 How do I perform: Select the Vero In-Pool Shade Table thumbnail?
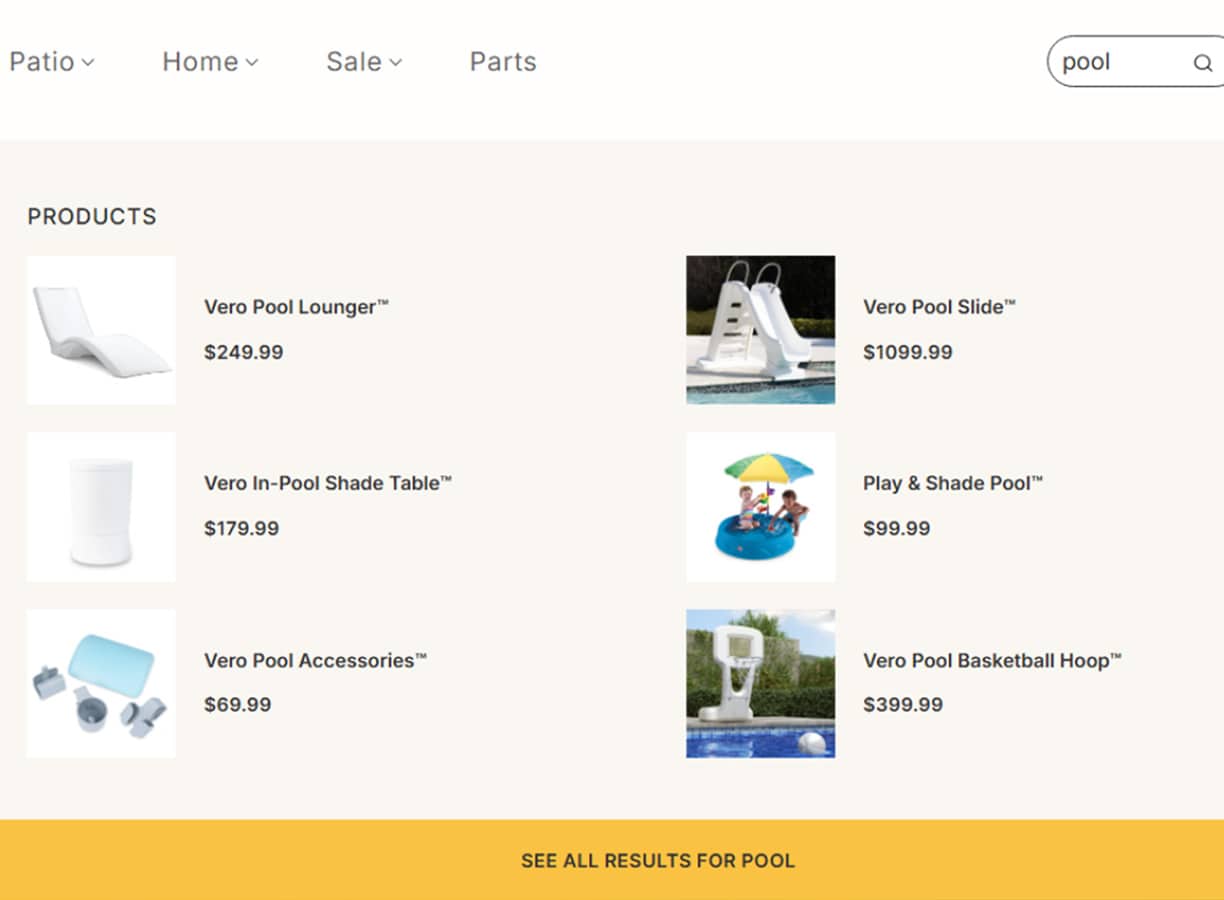[101, 507]
